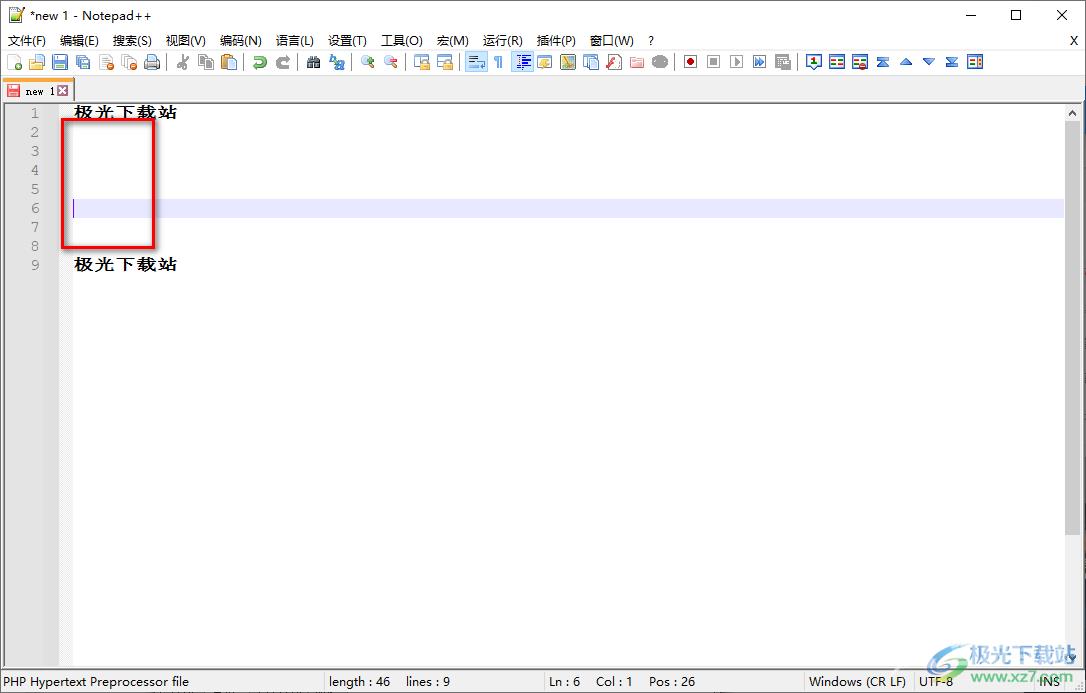The image size is (1086, 693).
Task: Set file as first to compare
Action: (814, 62)
